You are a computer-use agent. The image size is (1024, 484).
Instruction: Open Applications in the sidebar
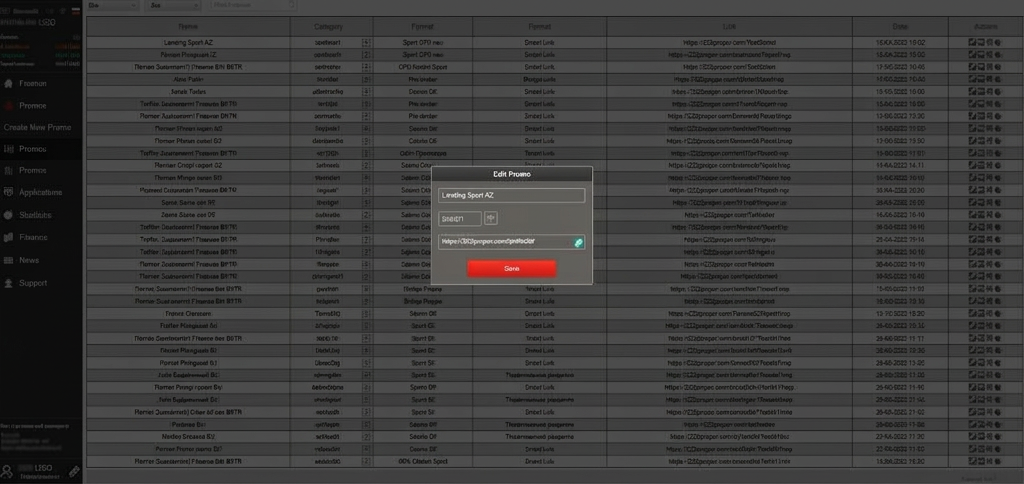point(40,193)
